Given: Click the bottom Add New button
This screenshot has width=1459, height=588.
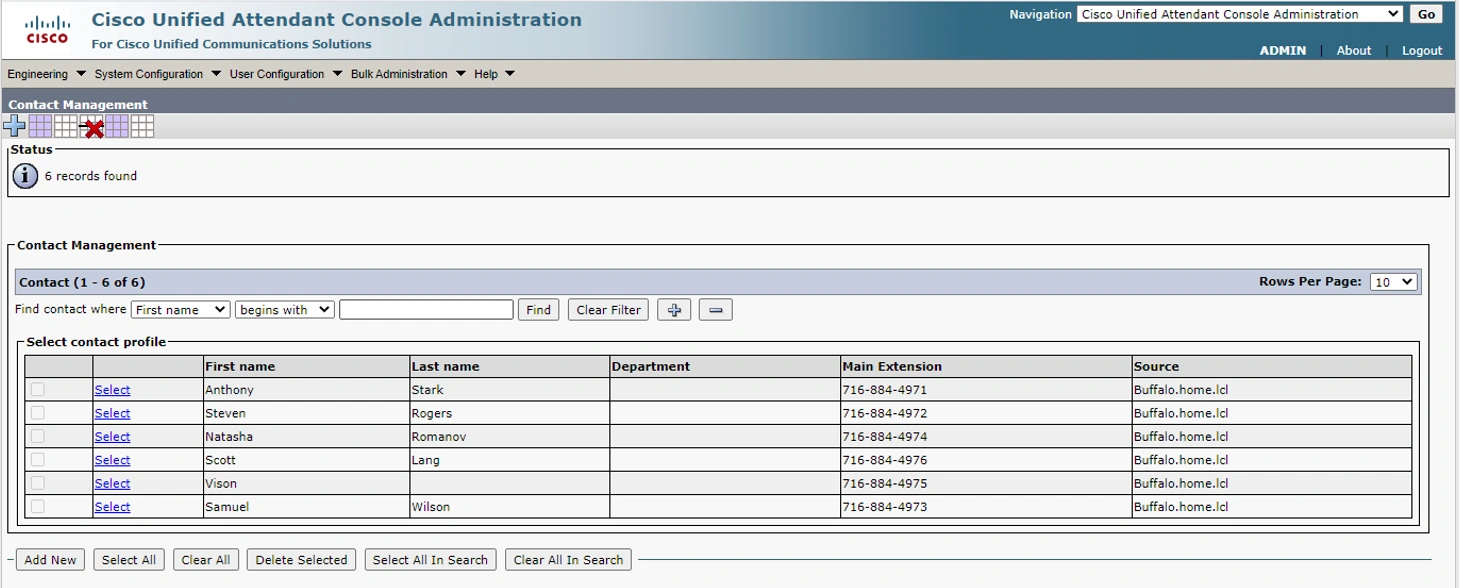Looking at the screenshot, I should 50,560.
